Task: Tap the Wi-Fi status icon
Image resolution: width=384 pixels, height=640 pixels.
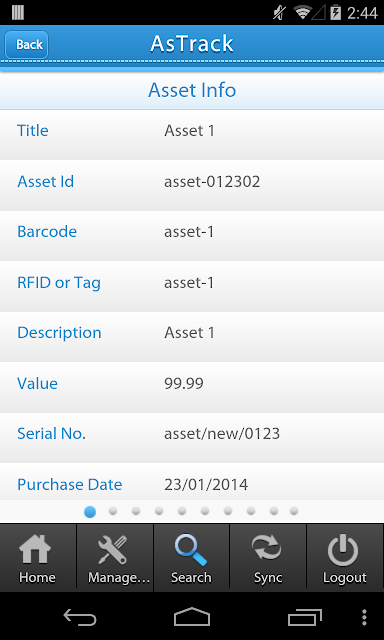Action: pyautogui.click(x=303, y=13)
